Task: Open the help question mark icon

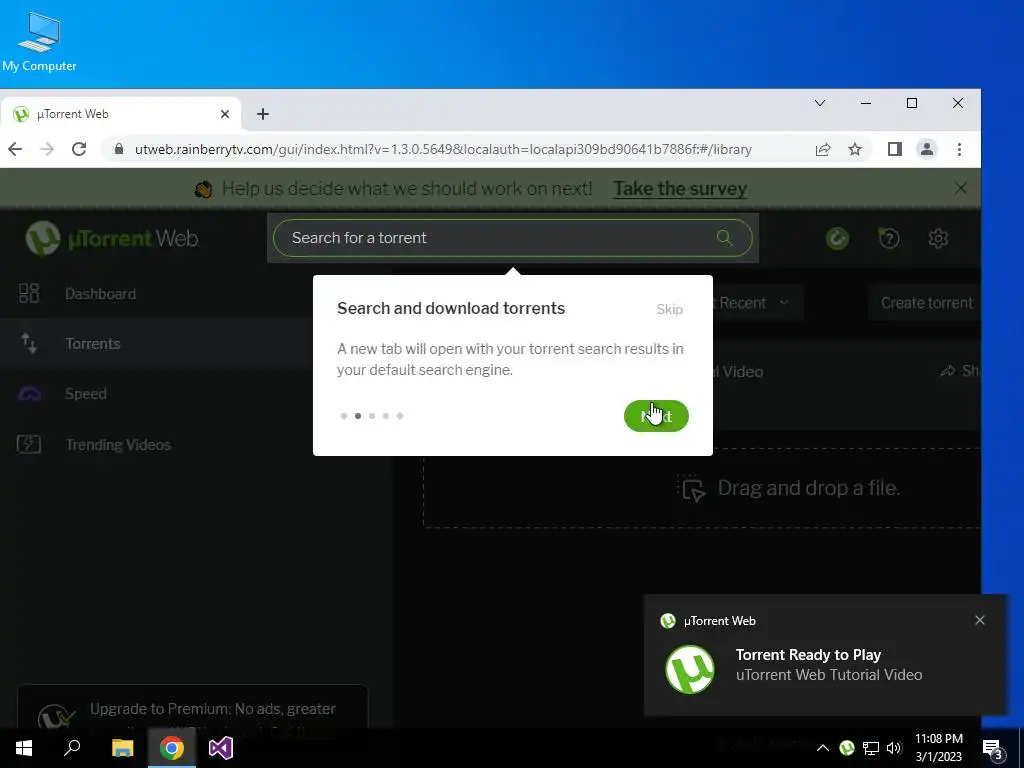Action: pos(888,238)
